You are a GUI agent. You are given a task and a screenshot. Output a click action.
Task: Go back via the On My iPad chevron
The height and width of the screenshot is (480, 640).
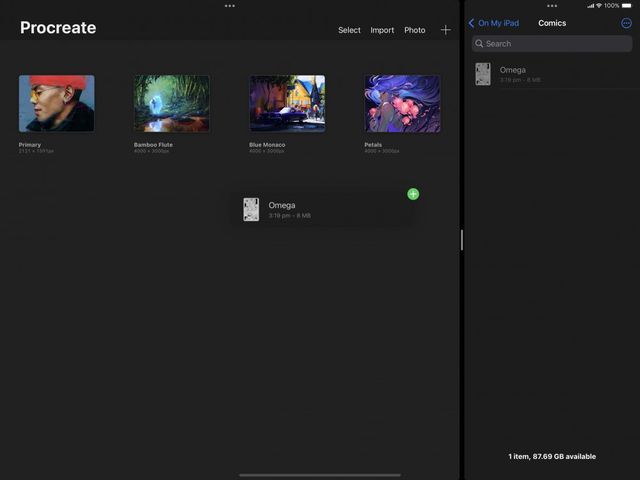[x=471, y=23]
